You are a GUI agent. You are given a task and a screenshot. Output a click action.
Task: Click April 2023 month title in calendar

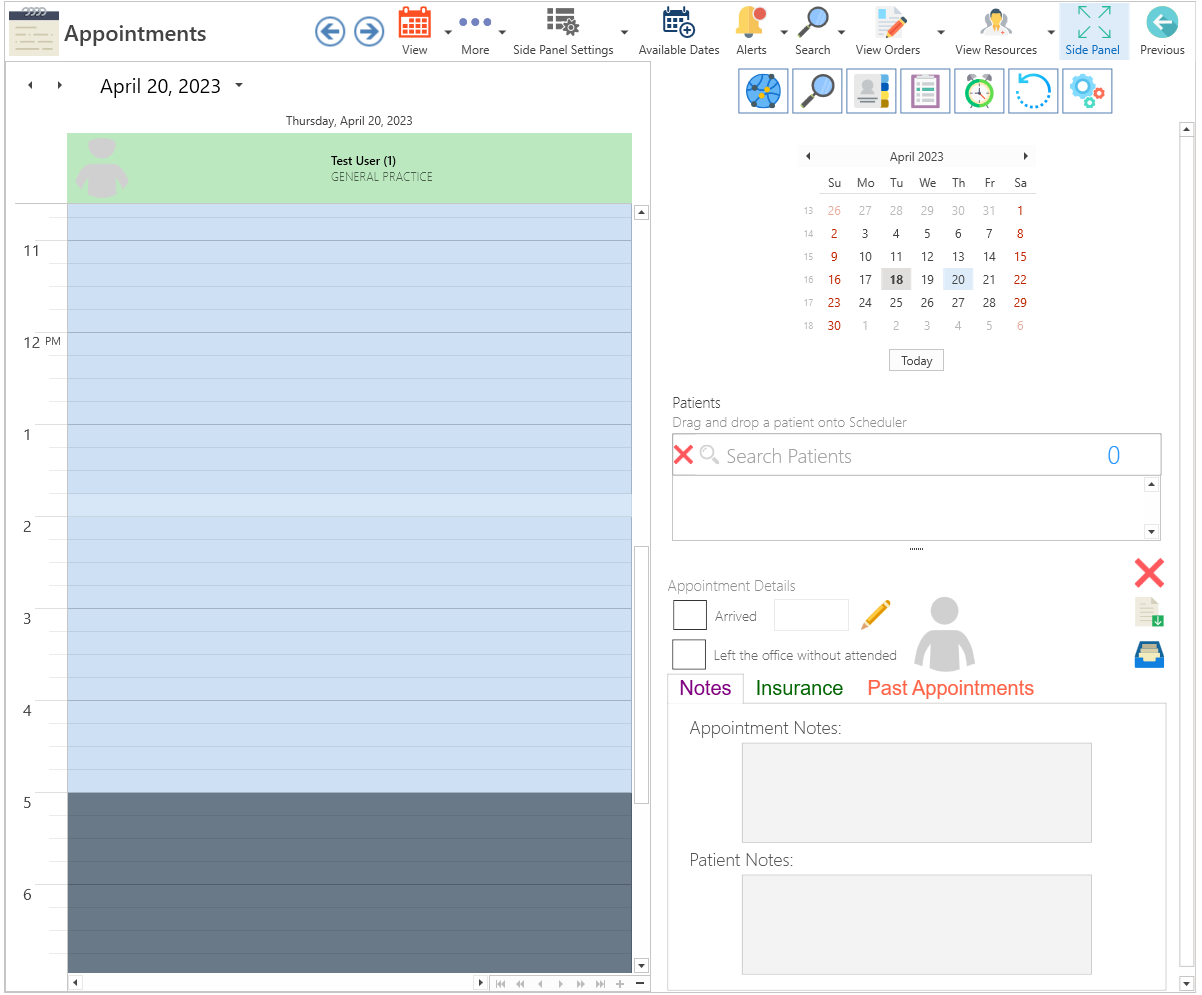pos(916,156)
